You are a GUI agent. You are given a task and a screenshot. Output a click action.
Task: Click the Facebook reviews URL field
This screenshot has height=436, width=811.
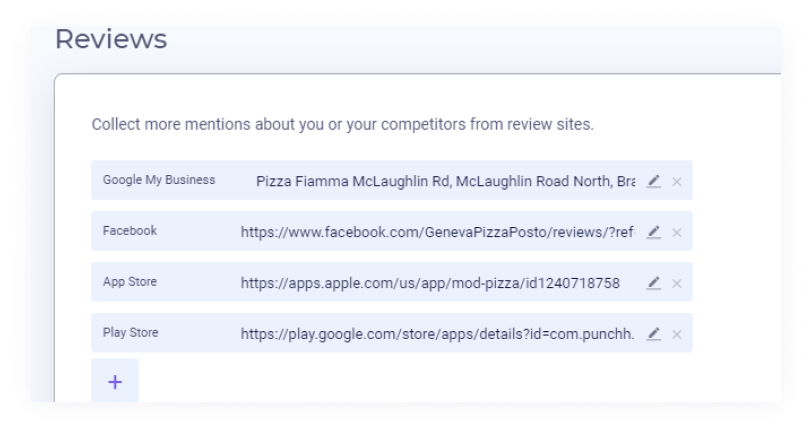[x=437, y=232]
